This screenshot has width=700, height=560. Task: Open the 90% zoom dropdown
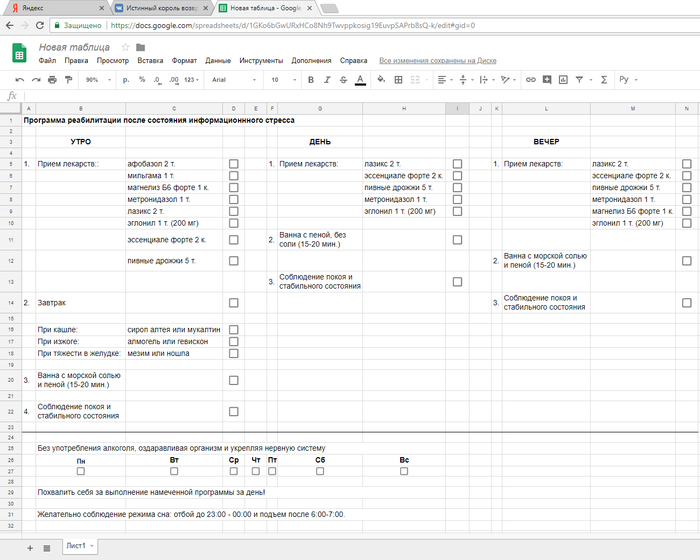pyautogui.click(x=96, y=79)
